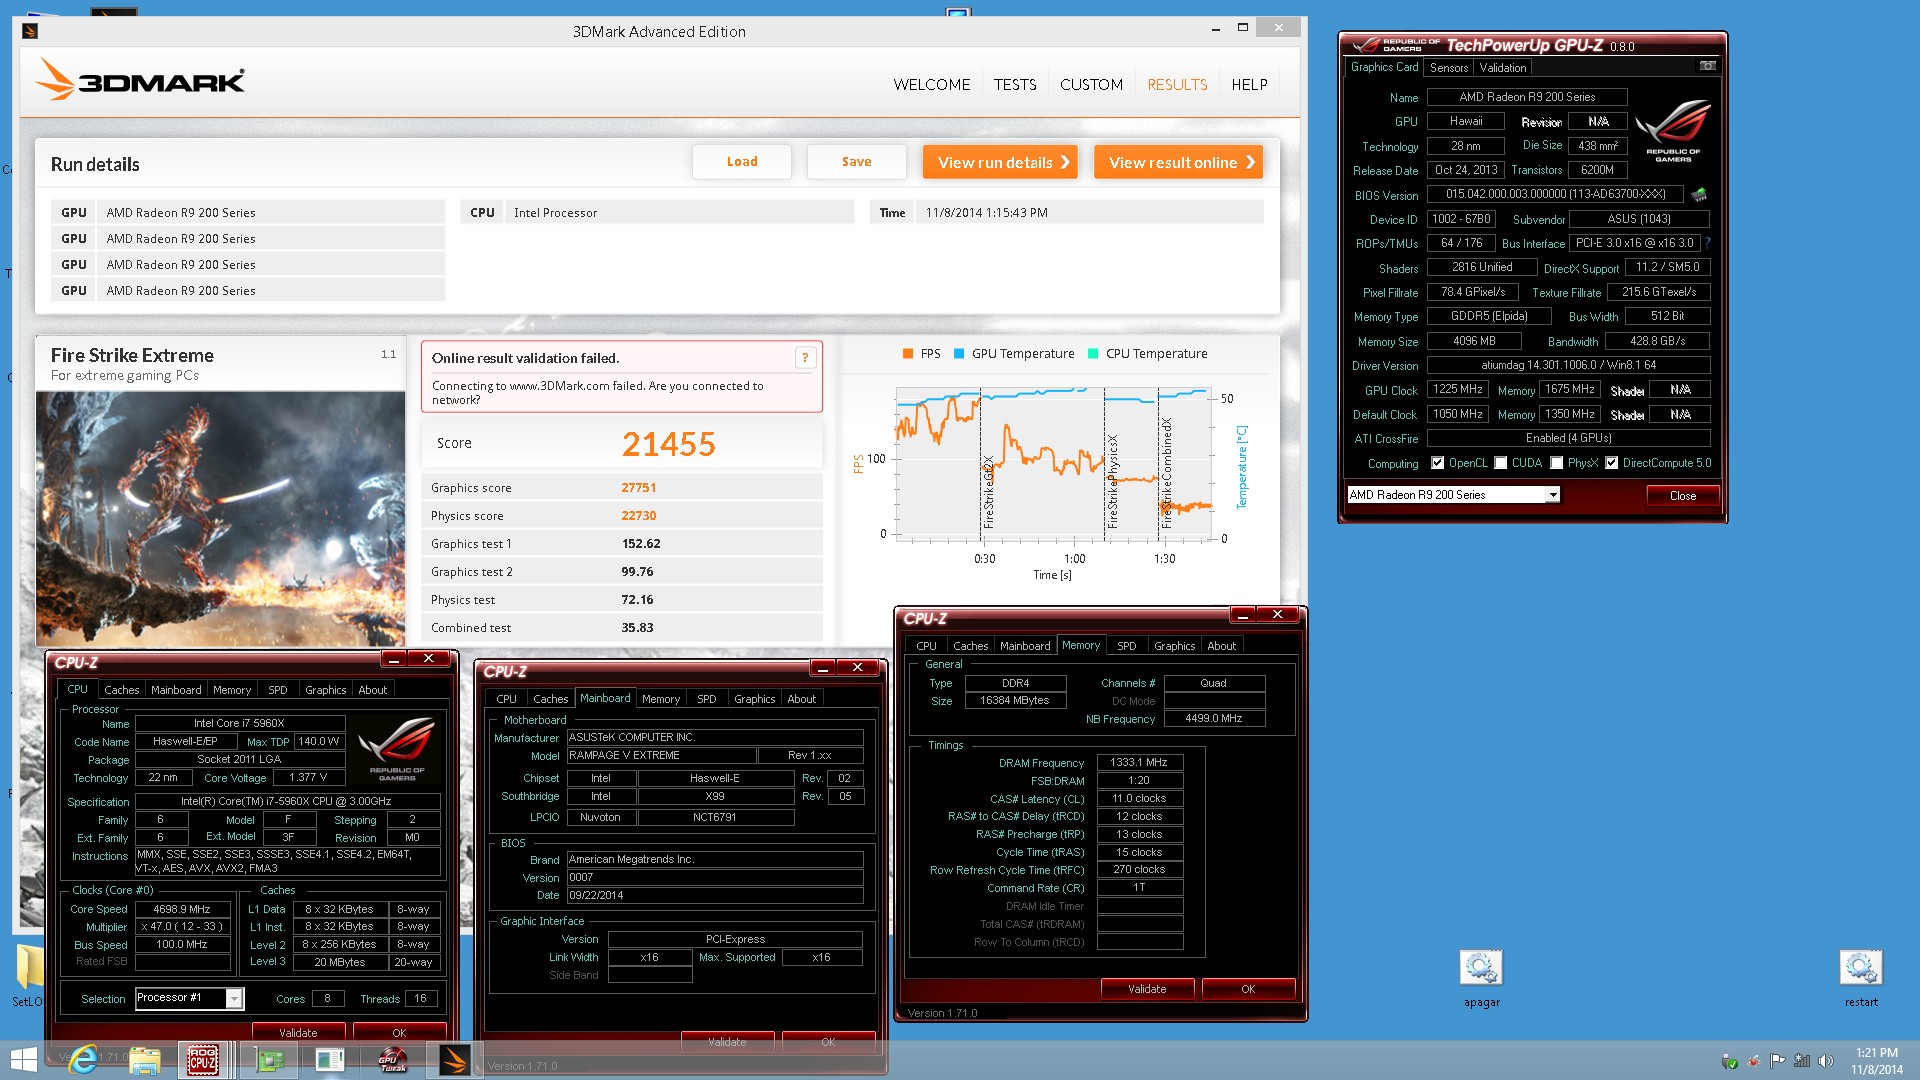This screenshot has height=1080, width=1920.
Task: Switch to the Validation tab in GPU-Z
Action: tap(1503, 68)
